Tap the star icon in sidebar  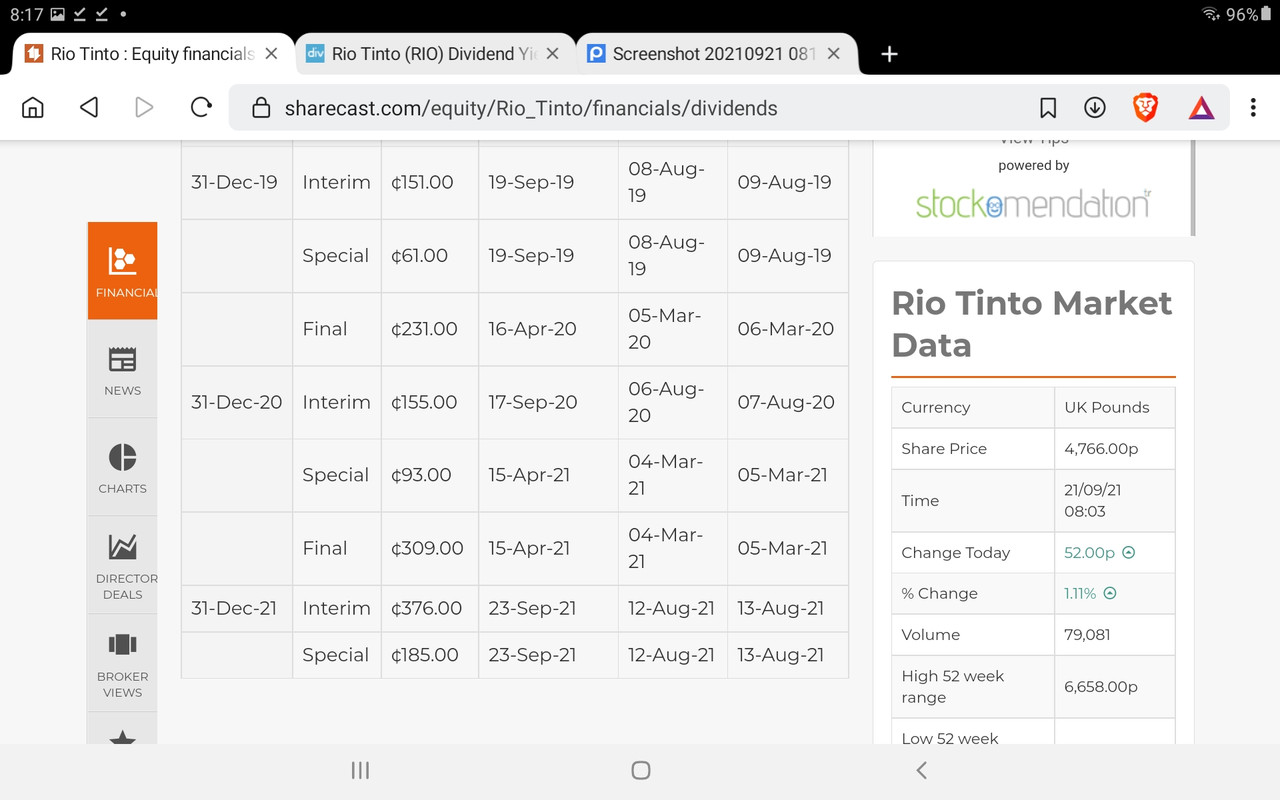point(122,738)
